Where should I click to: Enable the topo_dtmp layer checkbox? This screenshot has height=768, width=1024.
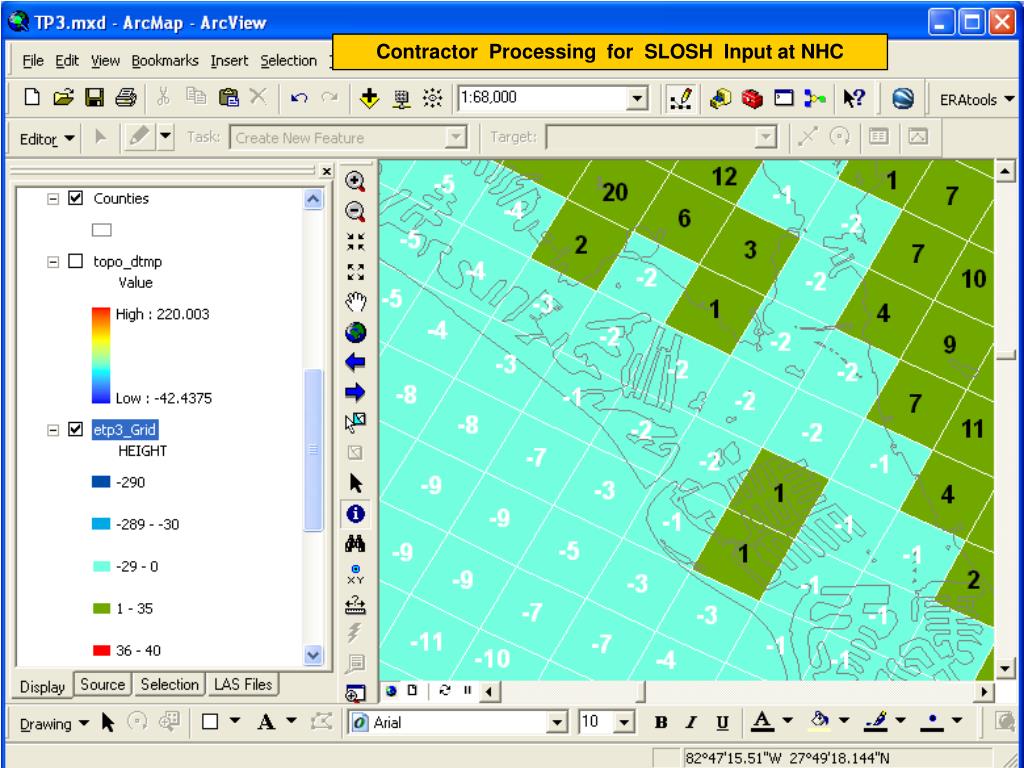click(76, 261)
